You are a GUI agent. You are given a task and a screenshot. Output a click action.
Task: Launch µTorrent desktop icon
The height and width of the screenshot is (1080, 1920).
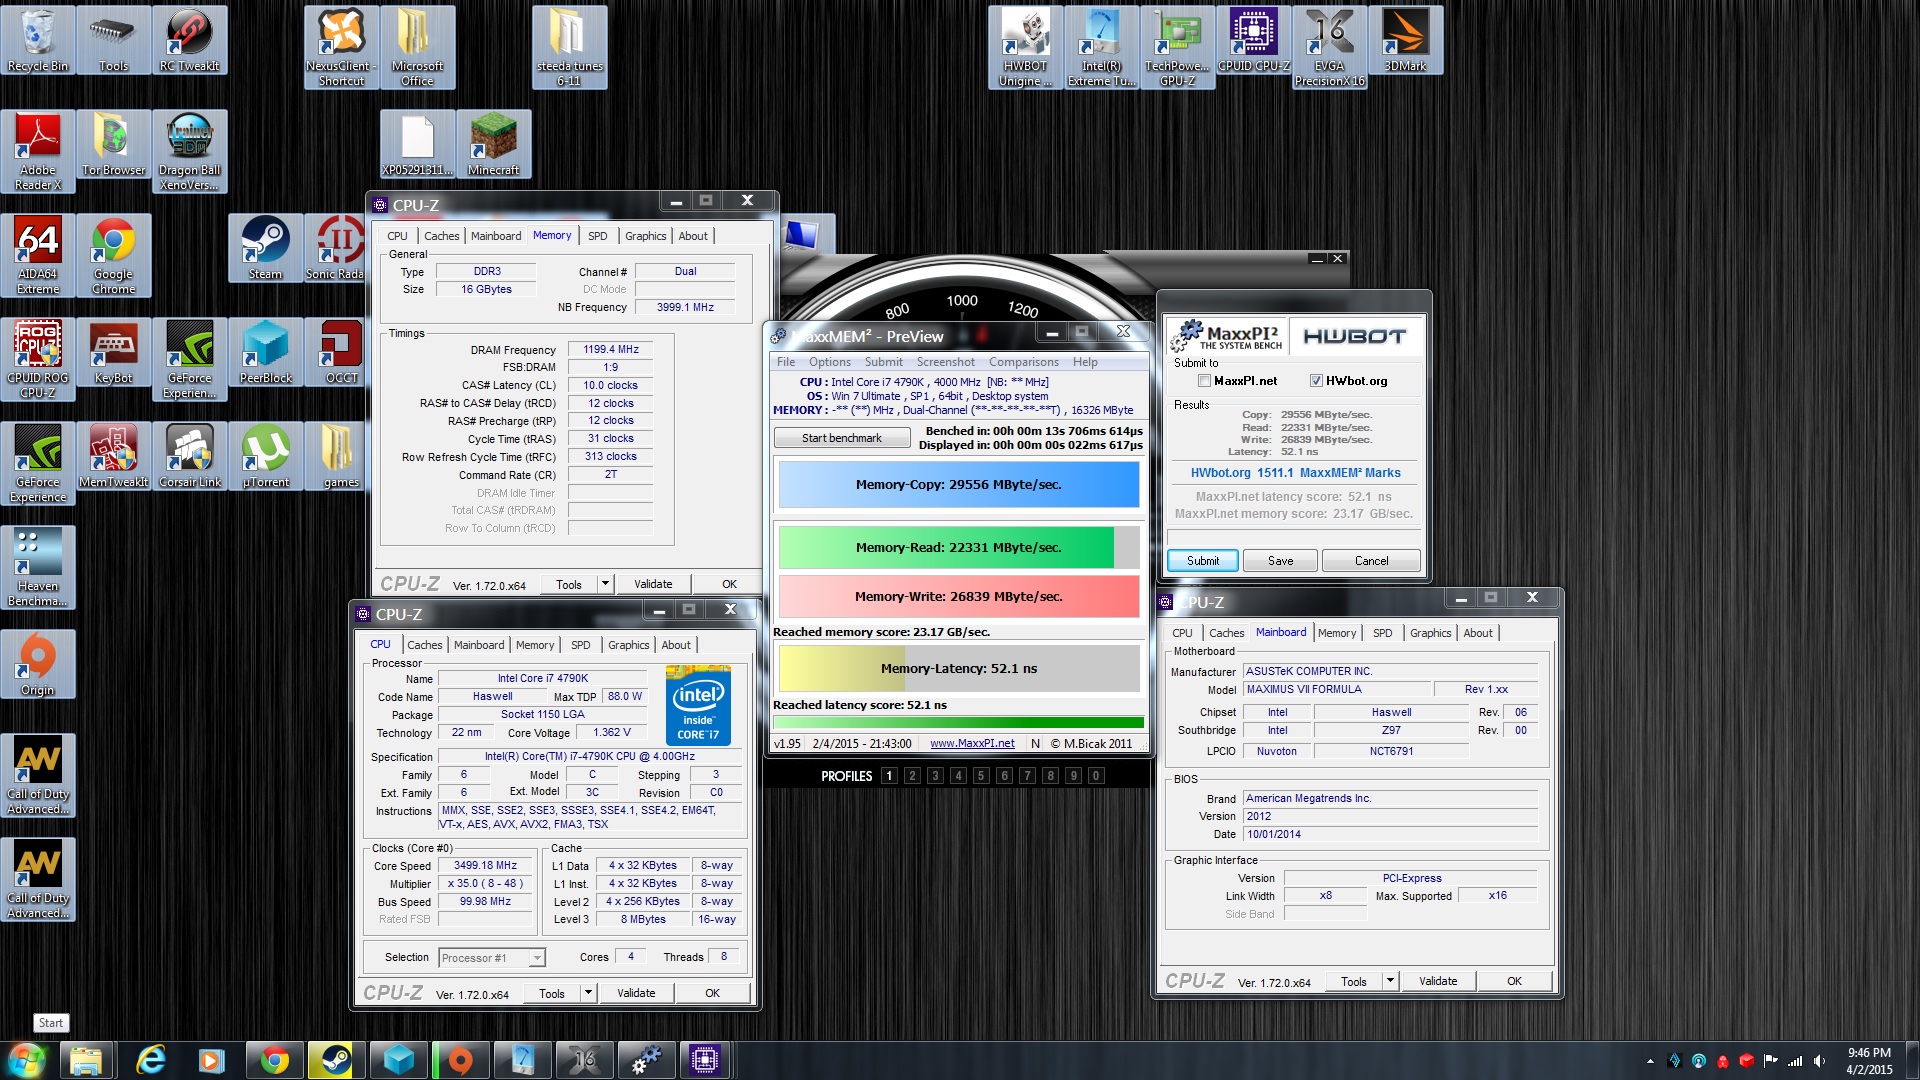click(x=265, y=456)
